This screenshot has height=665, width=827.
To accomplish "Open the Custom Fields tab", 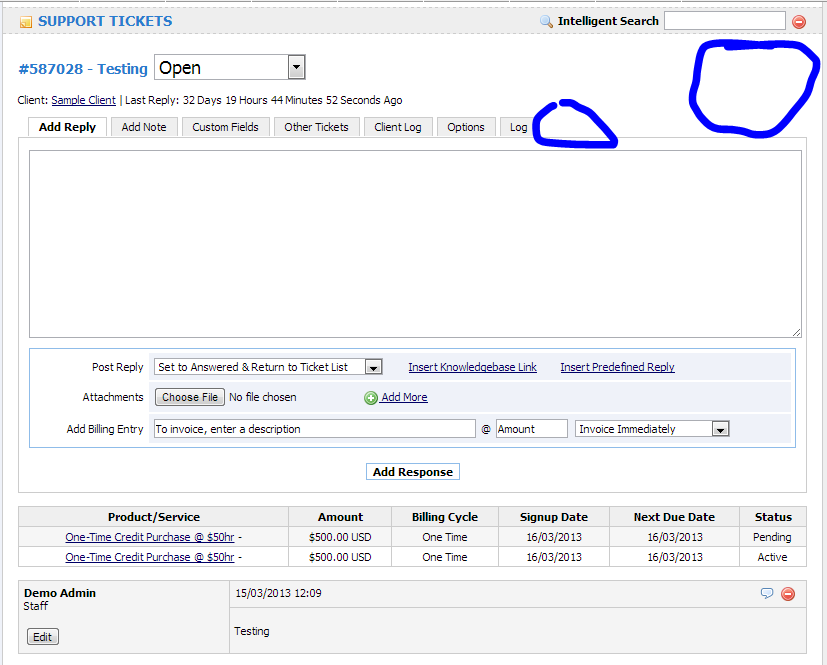I will tap(225, 127).
